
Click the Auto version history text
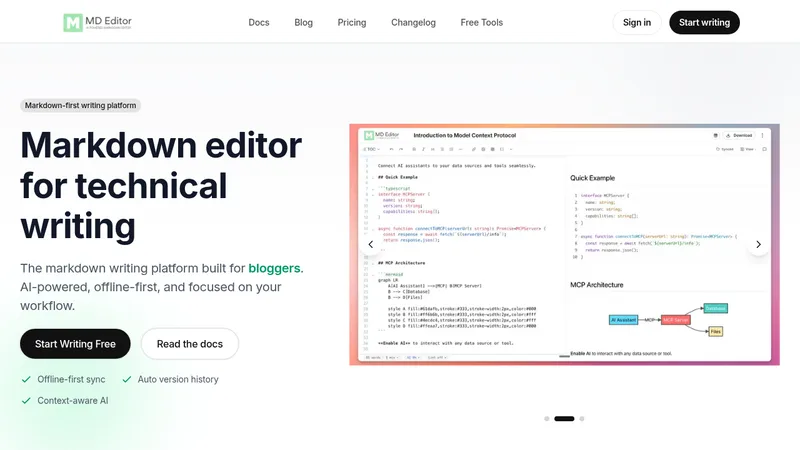[178, 380]
